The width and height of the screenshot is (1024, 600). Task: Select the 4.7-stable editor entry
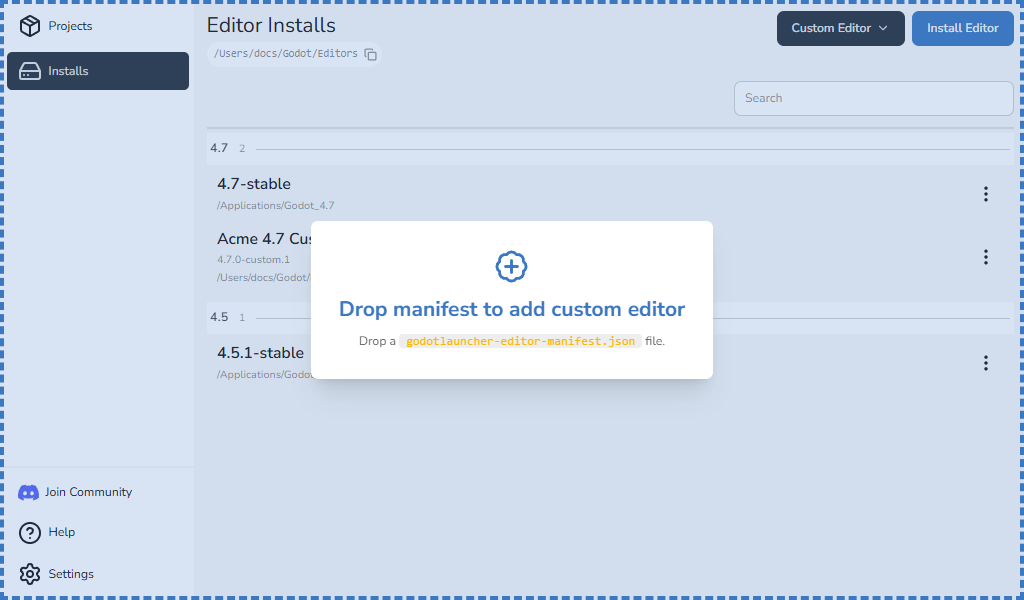pos(610,194)
